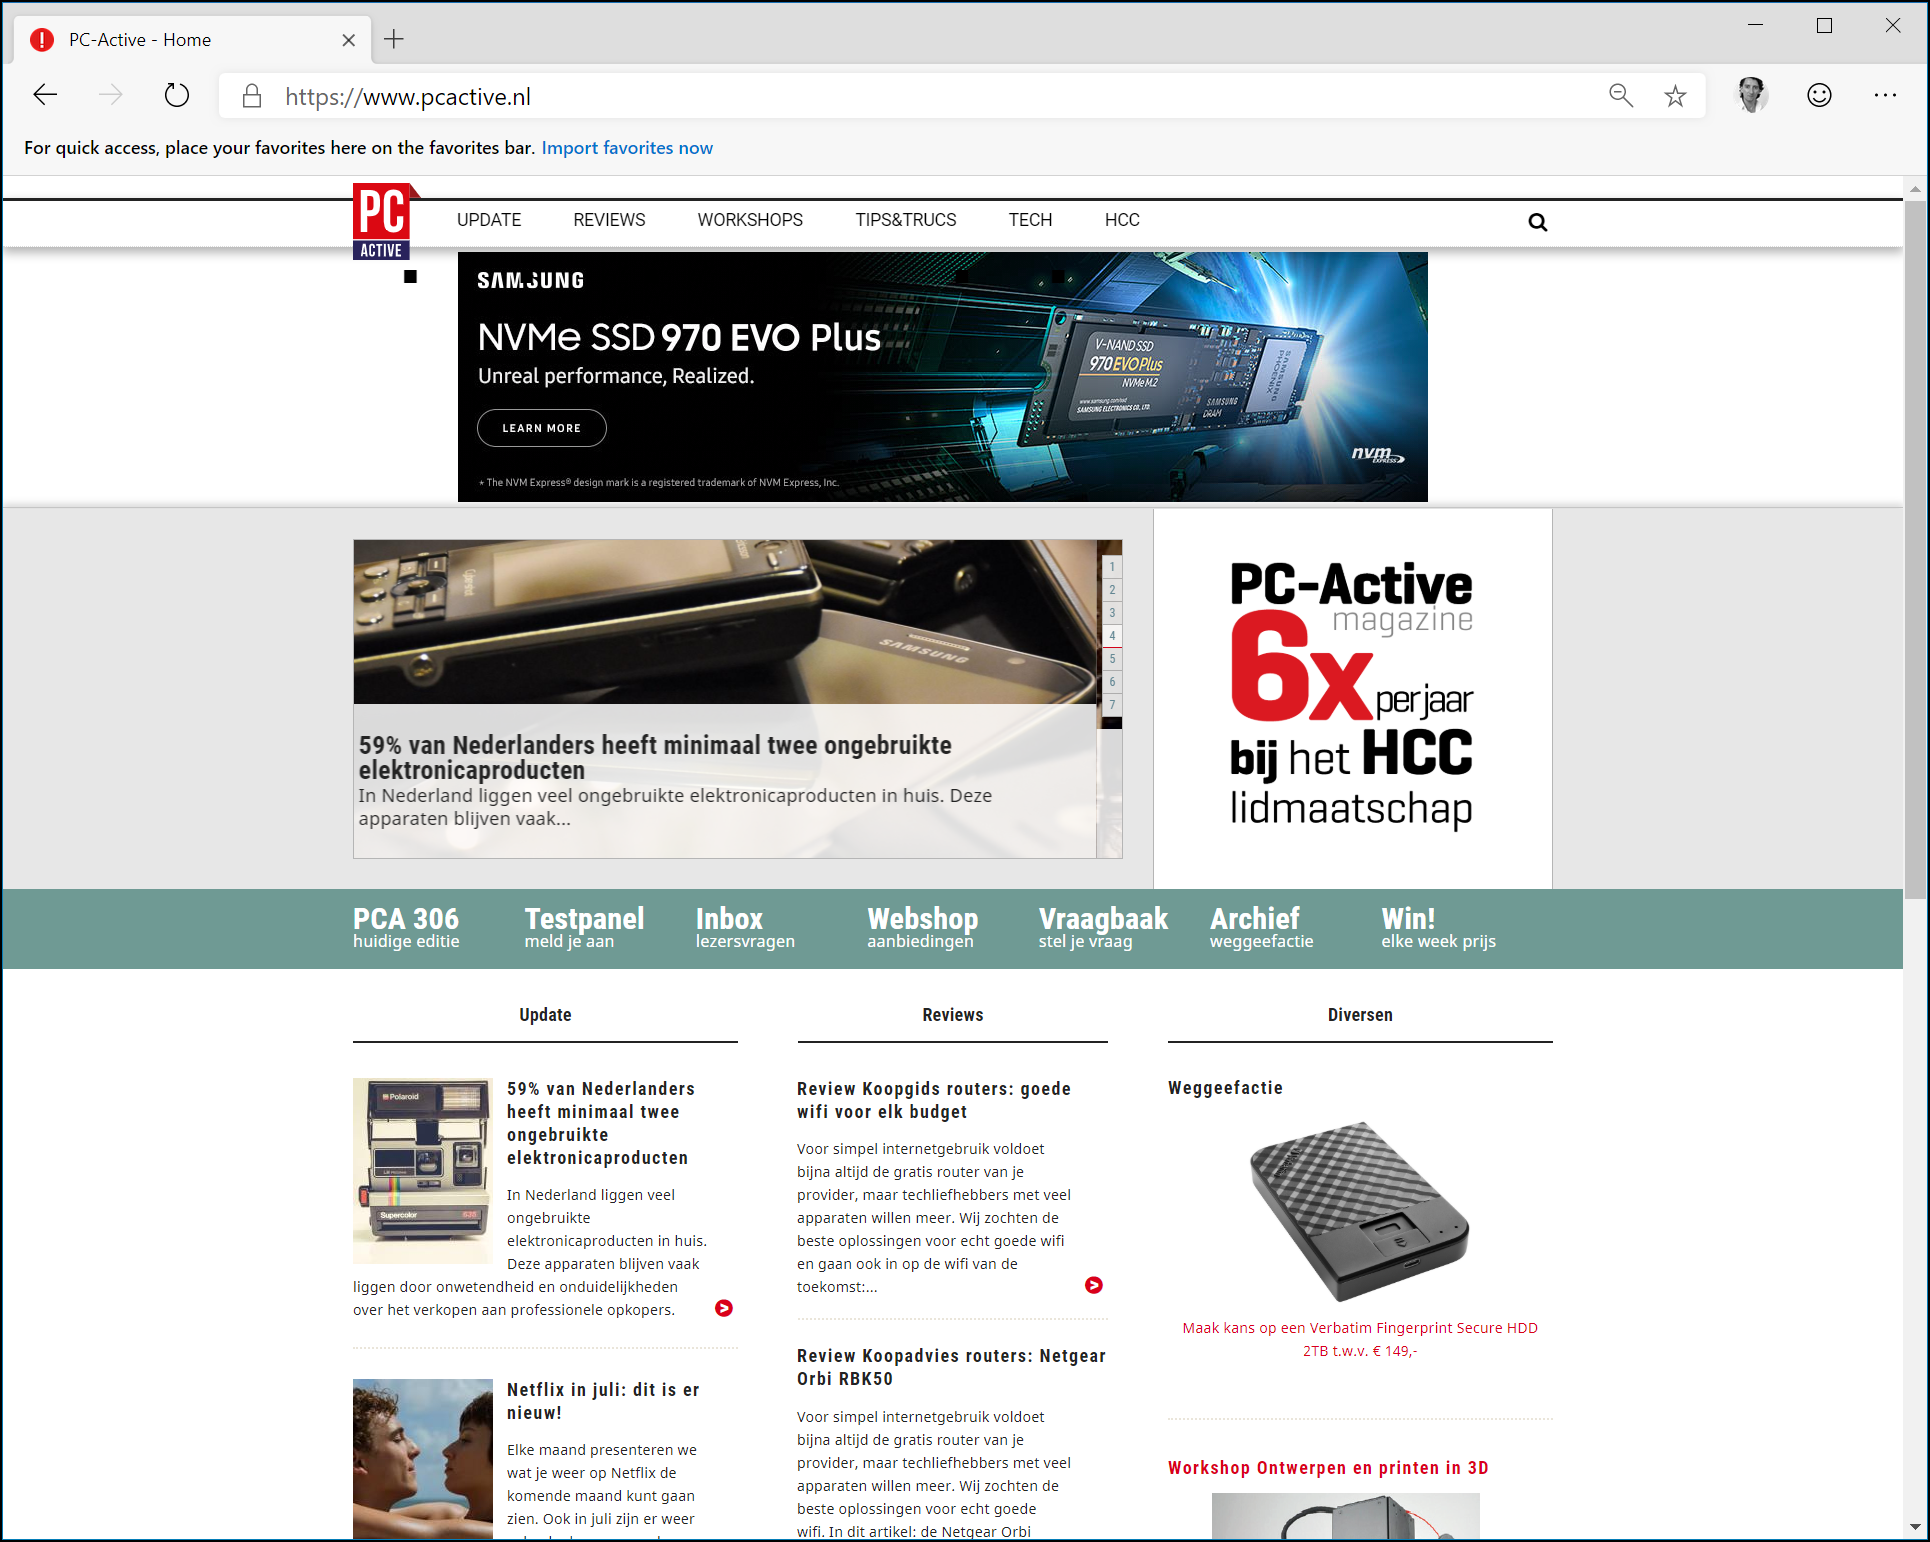Open Vraagbaak stel je vraag
The width and height of the screenshot is (1930, 1542).
point(1103,927)
